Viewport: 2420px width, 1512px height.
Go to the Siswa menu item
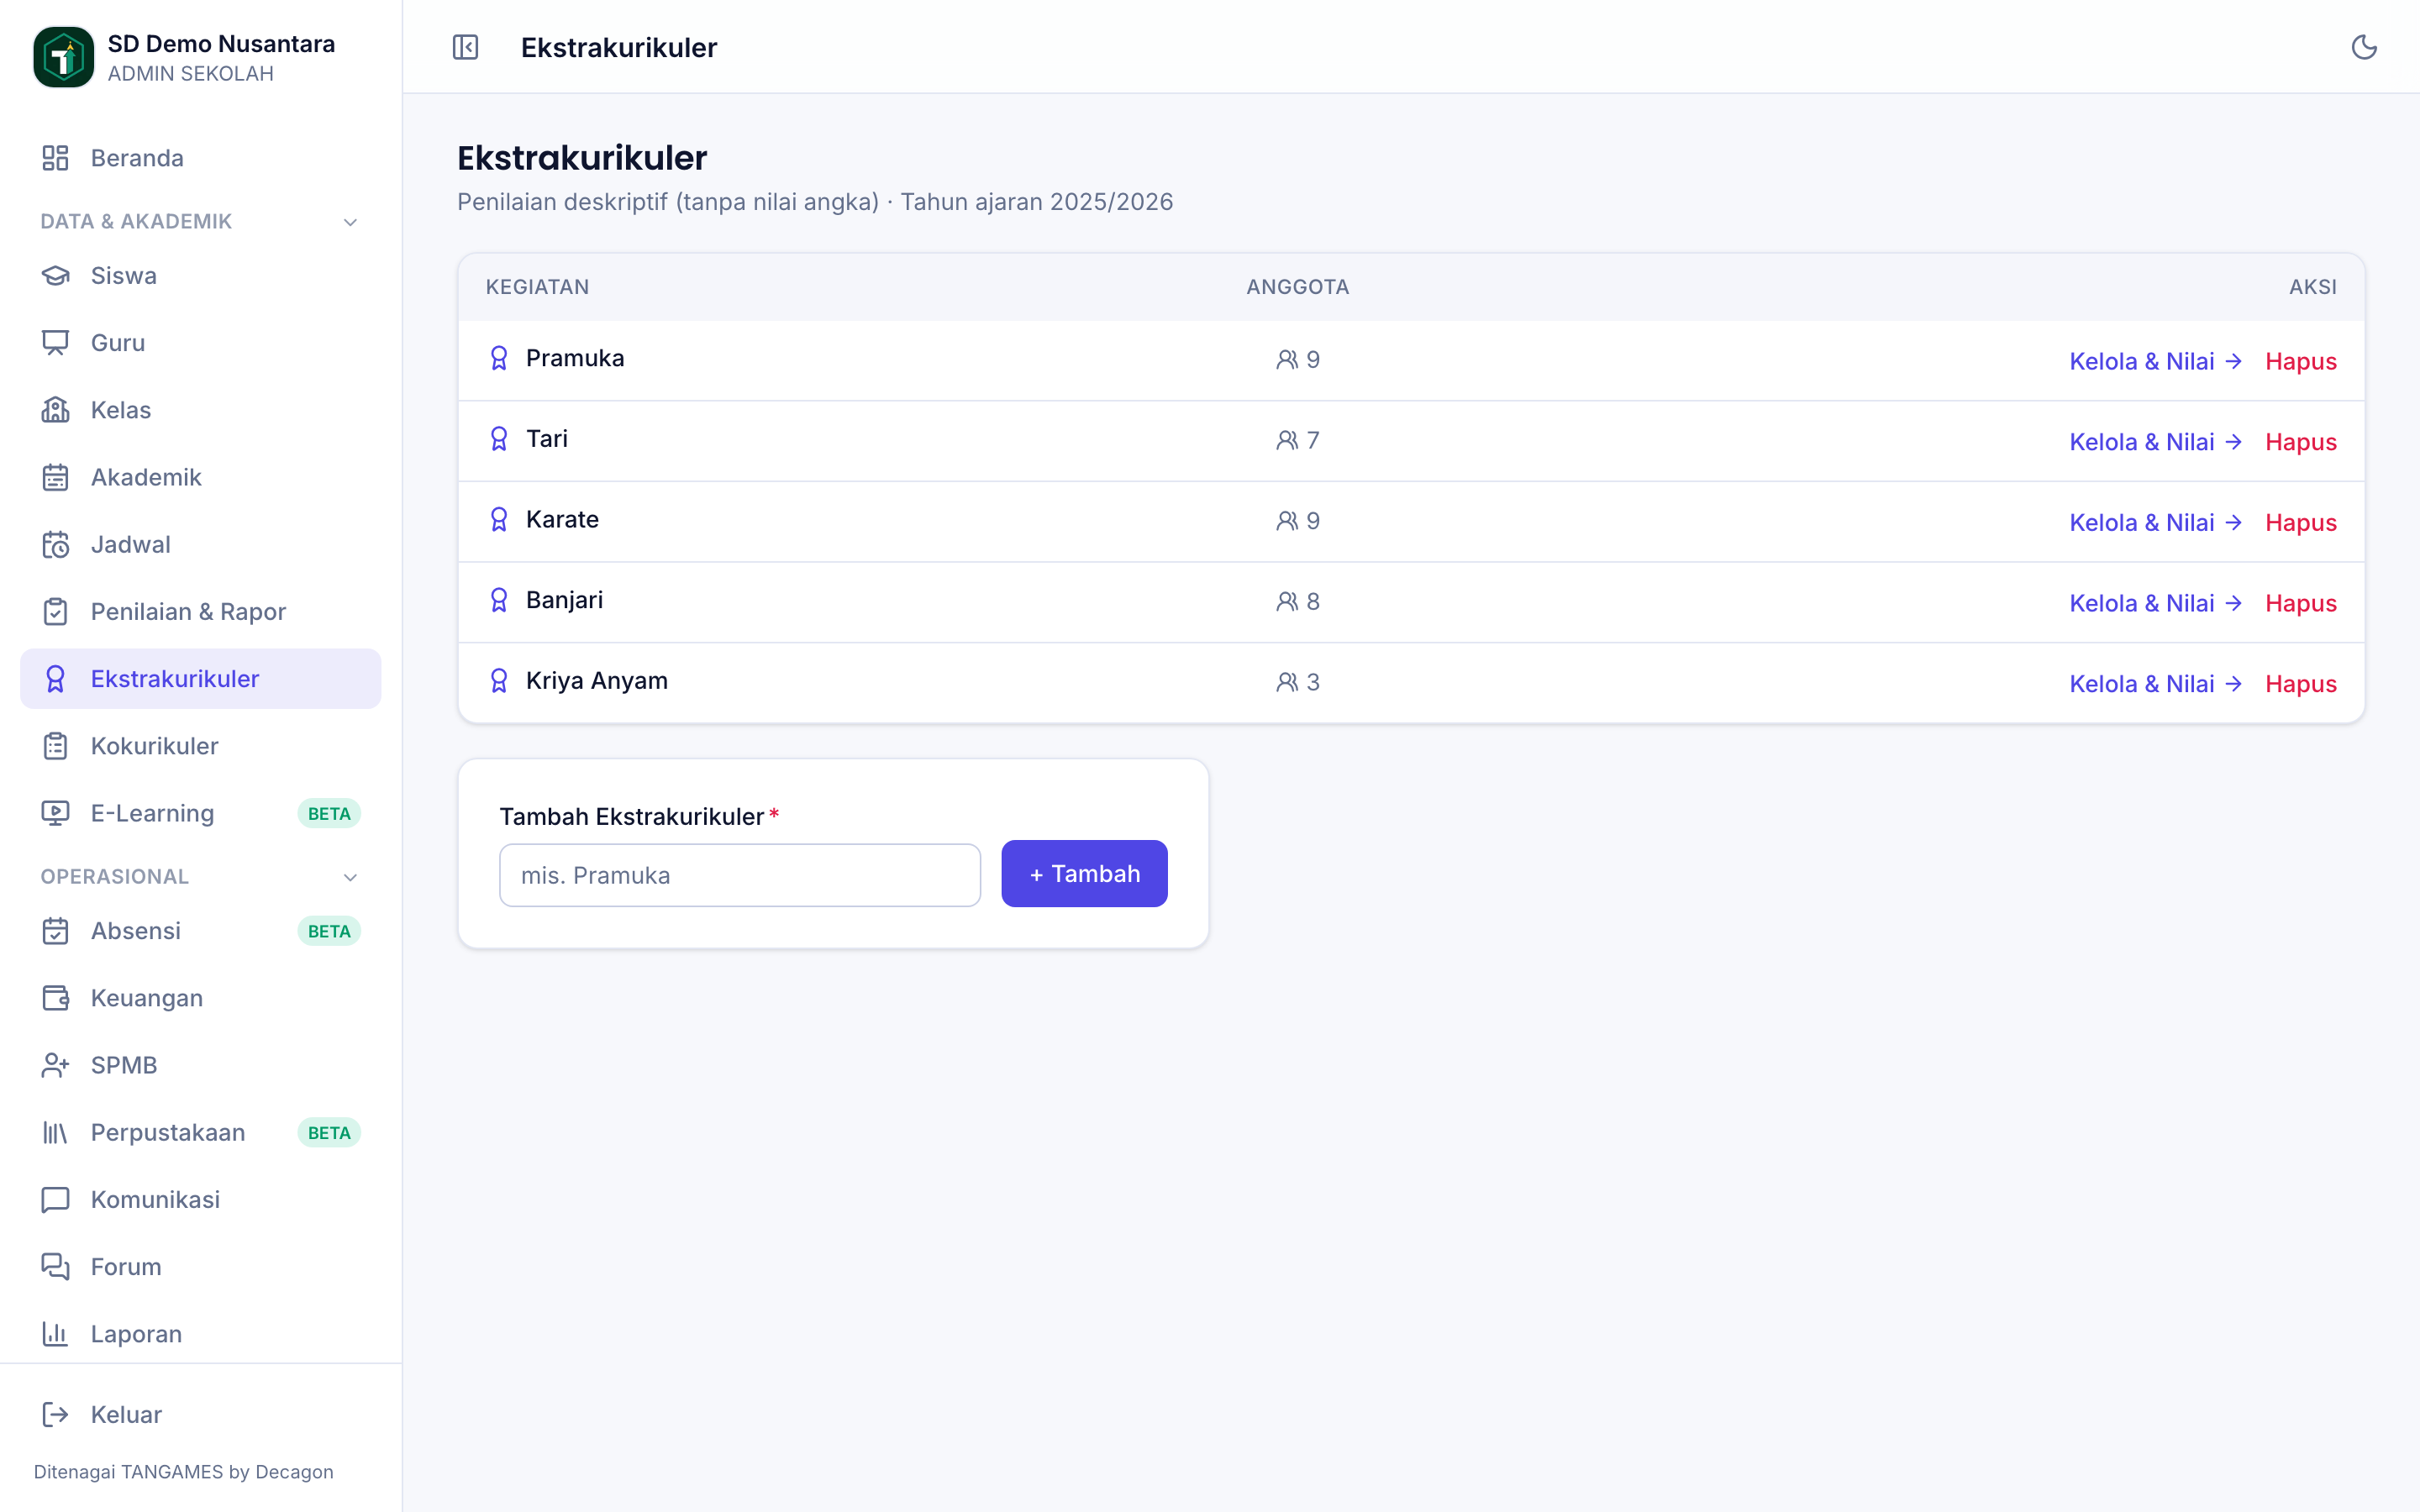(x=200, y=276)
